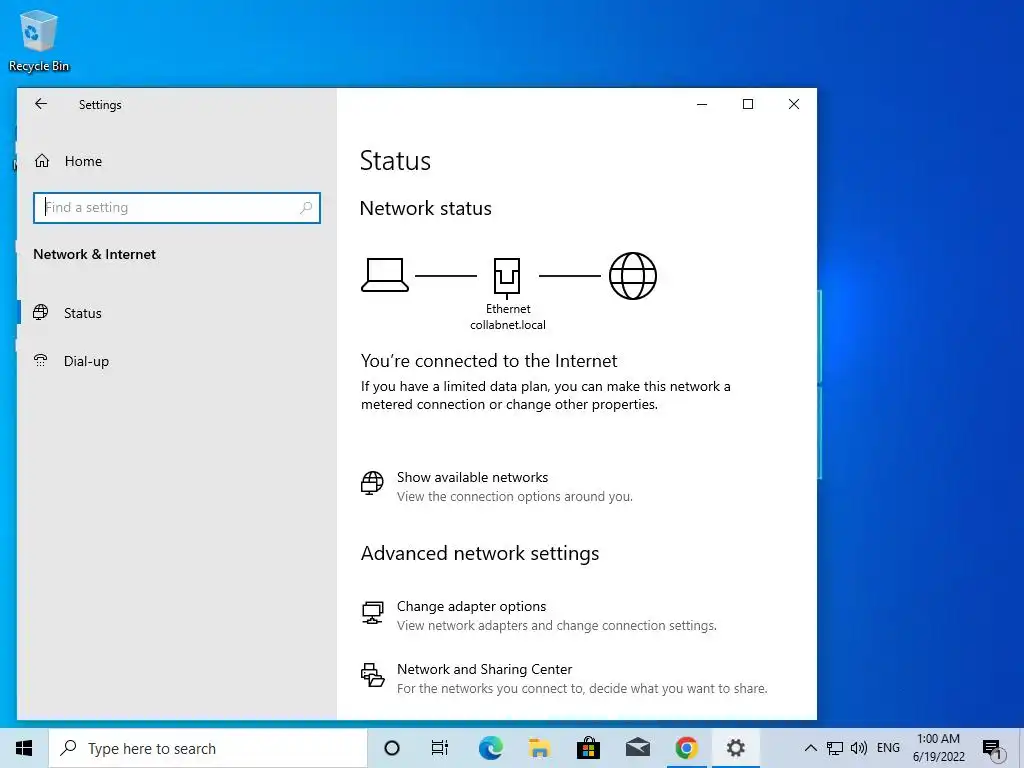Click the Network & Internet heading

pos(95,254)
